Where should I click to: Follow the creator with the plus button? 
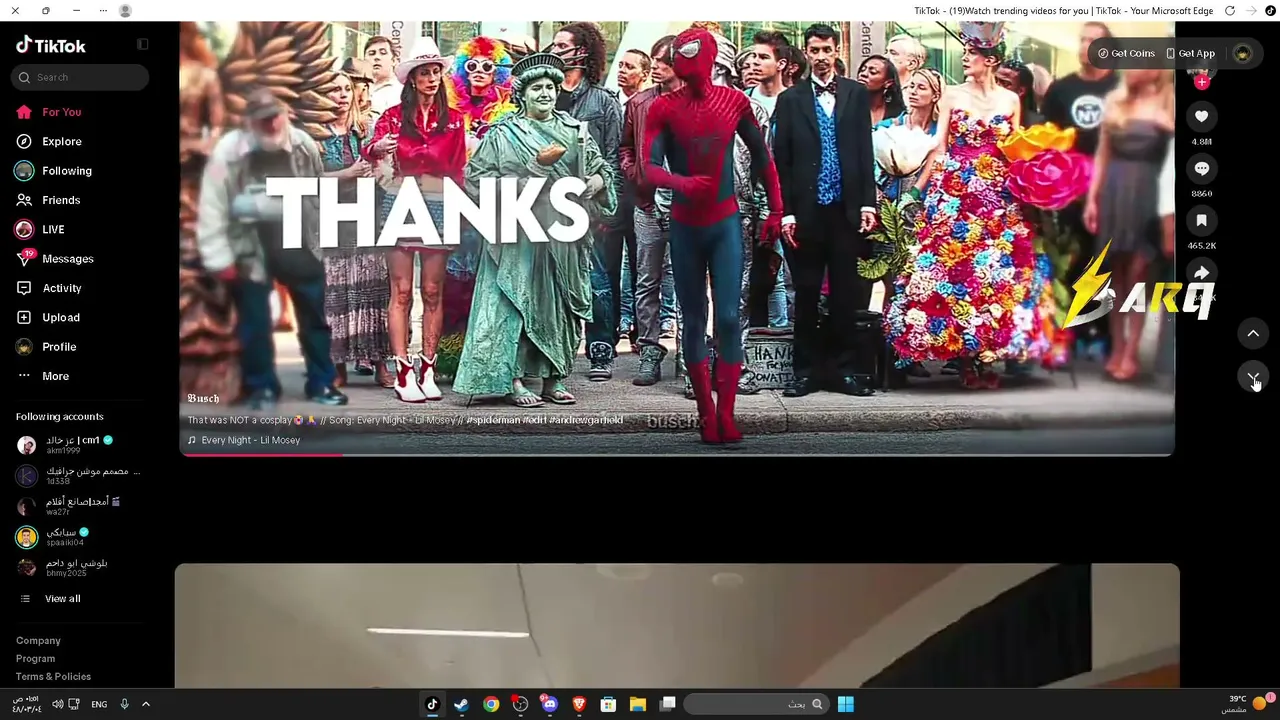[x=1202, y=82]
